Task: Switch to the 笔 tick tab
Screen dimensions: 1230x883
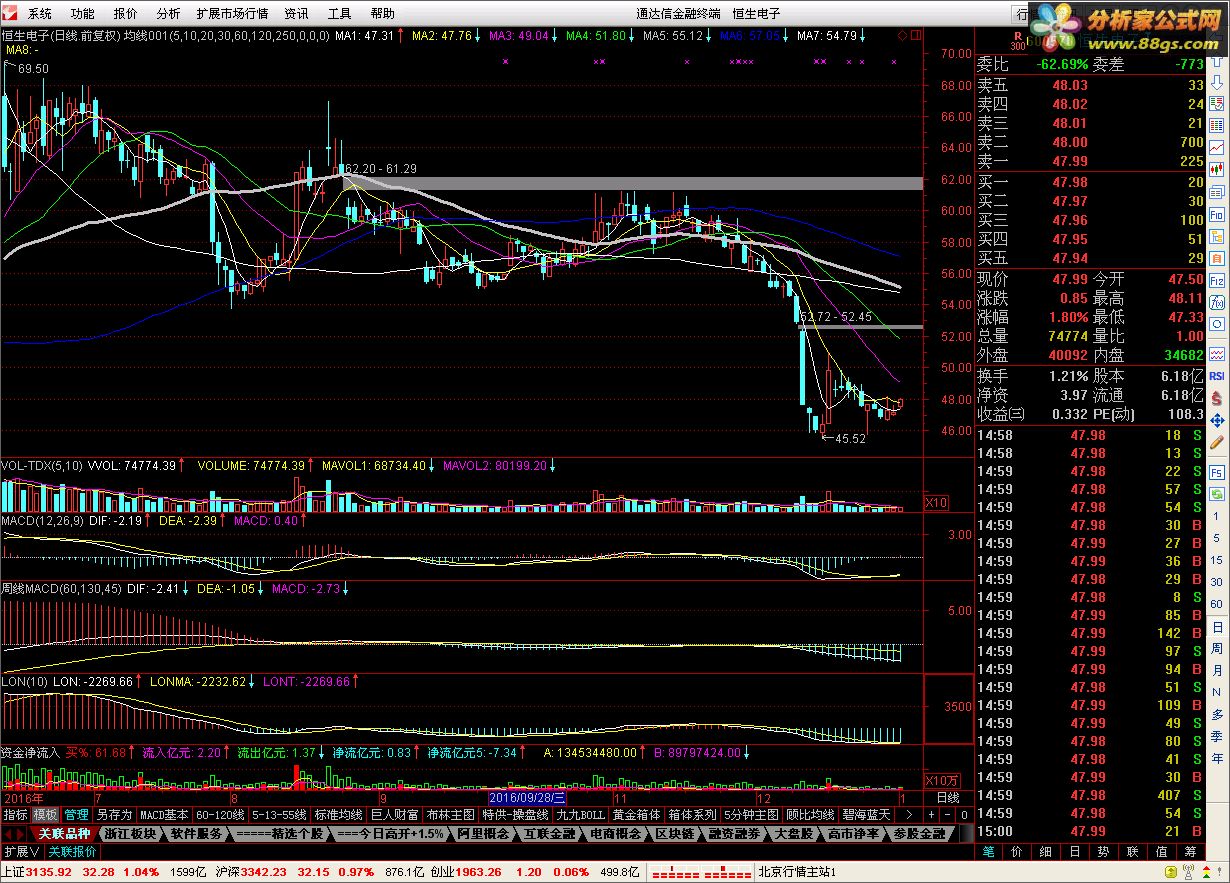Action: (988, 852)
